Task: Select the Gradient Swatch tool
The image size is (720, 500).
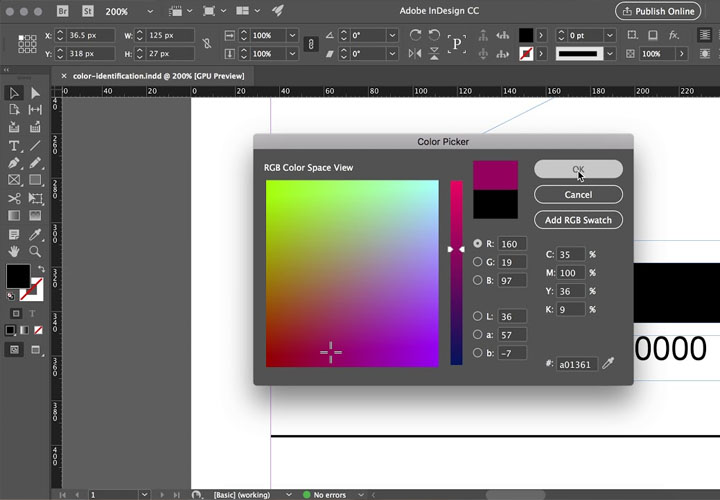Action: pos(14,215)
